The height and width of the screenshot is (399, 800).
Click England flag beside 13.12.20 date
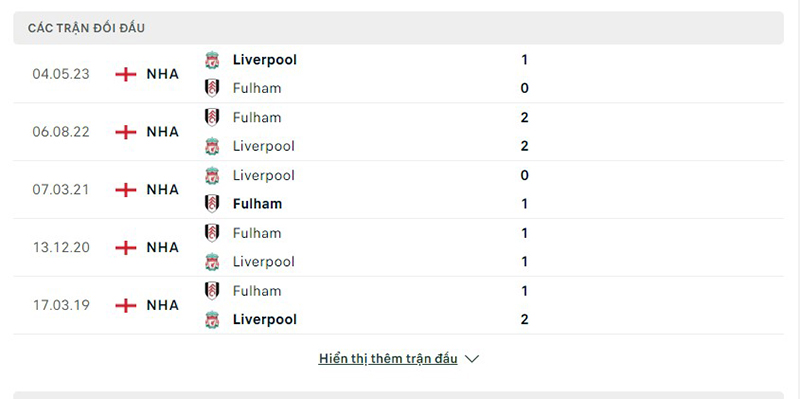126,247
